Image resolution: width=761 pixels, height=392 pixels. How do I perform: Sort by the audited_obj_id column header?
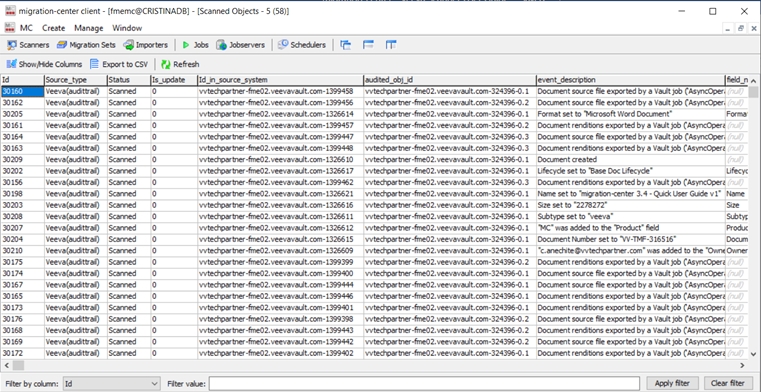click(450, 80)
